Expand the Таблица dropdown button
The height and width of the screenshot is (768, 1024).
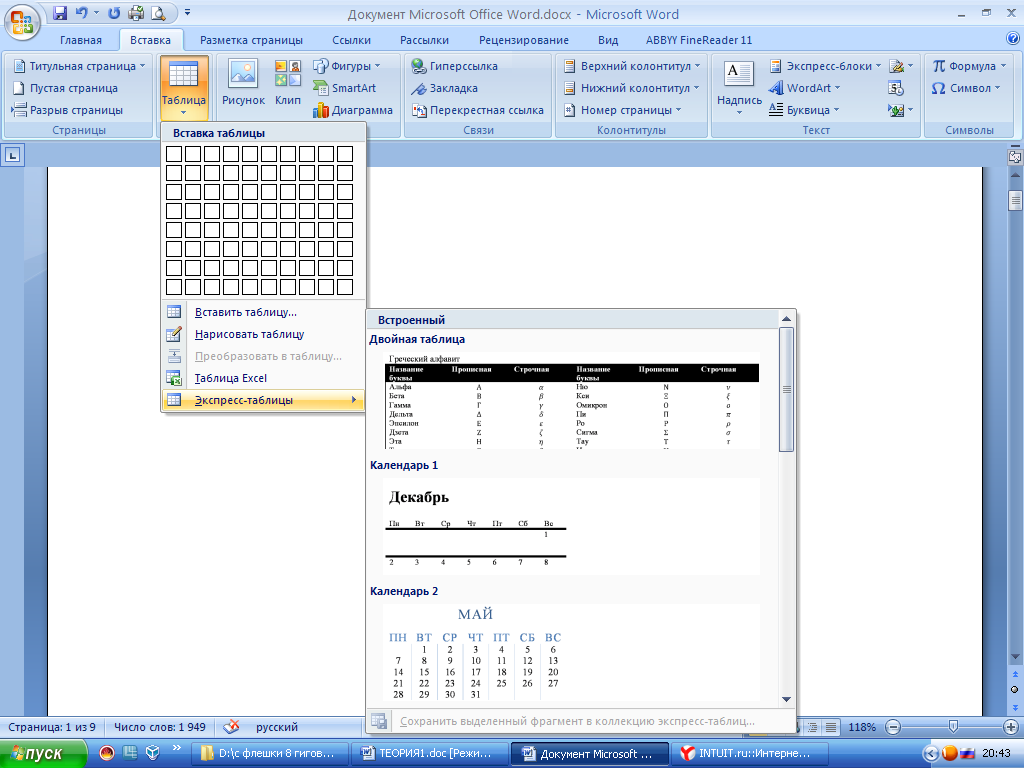coord(184,88)
